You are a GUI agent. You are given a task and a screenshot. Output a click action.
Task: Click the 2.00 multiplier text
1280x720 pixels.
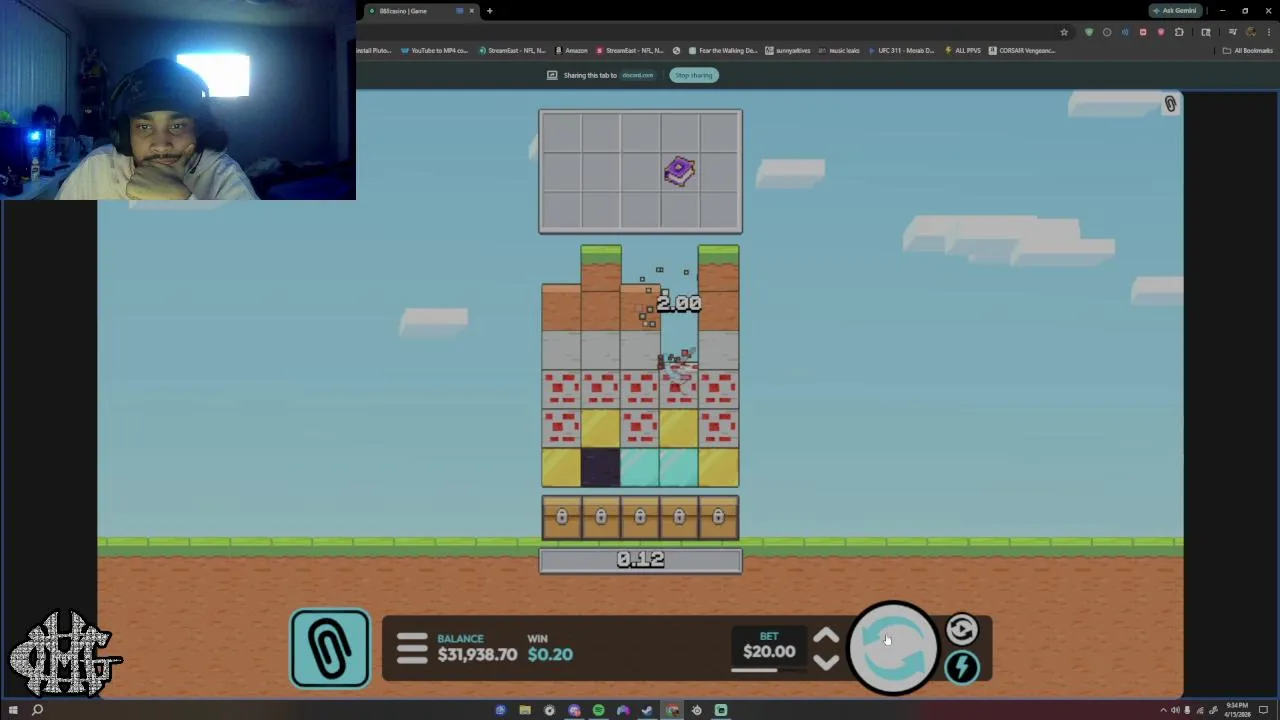pyautogui.click(x=679, y=303)
